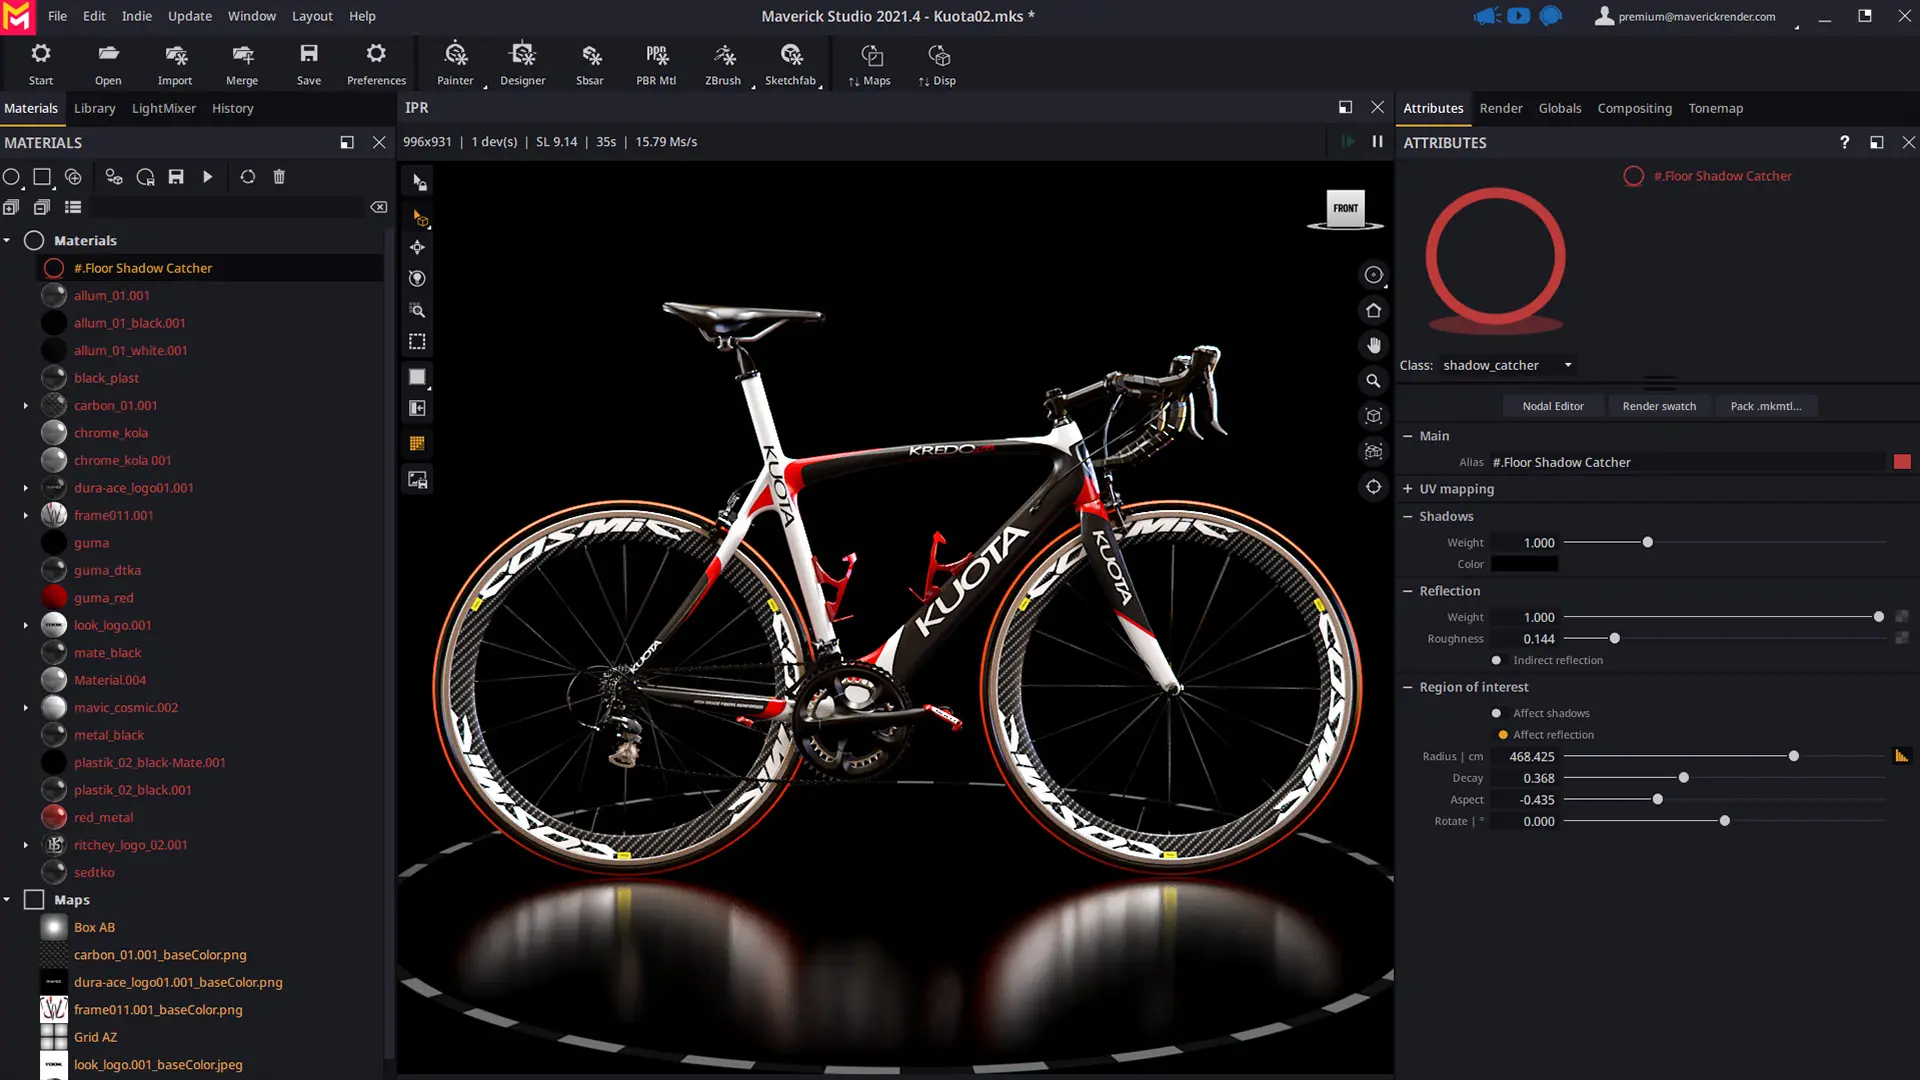Disable Affect reflection option

1503,735
